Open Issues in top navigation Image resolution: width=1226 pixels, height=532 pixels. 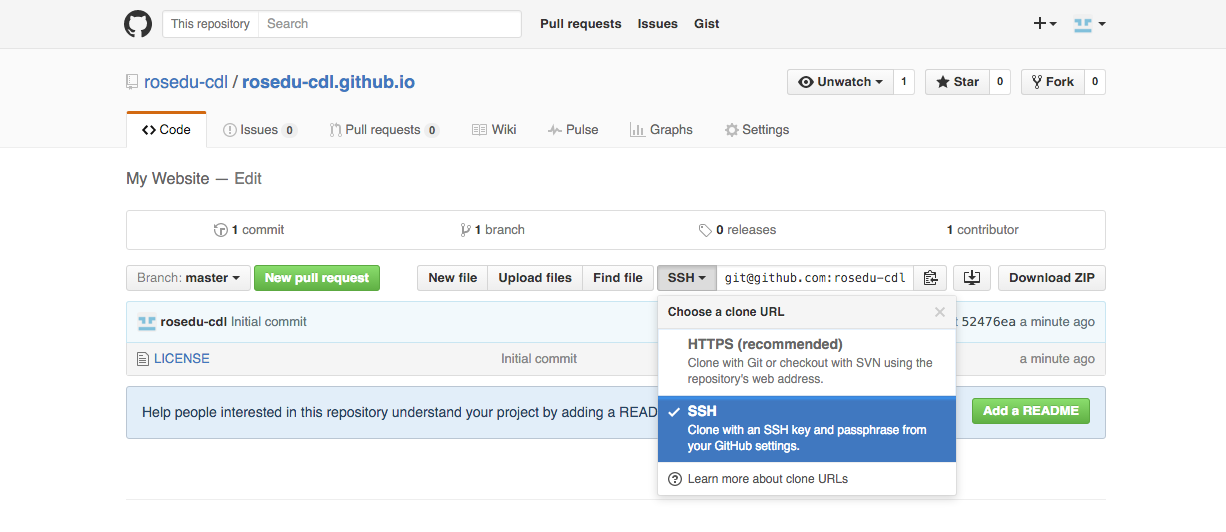tap(657, 24)
